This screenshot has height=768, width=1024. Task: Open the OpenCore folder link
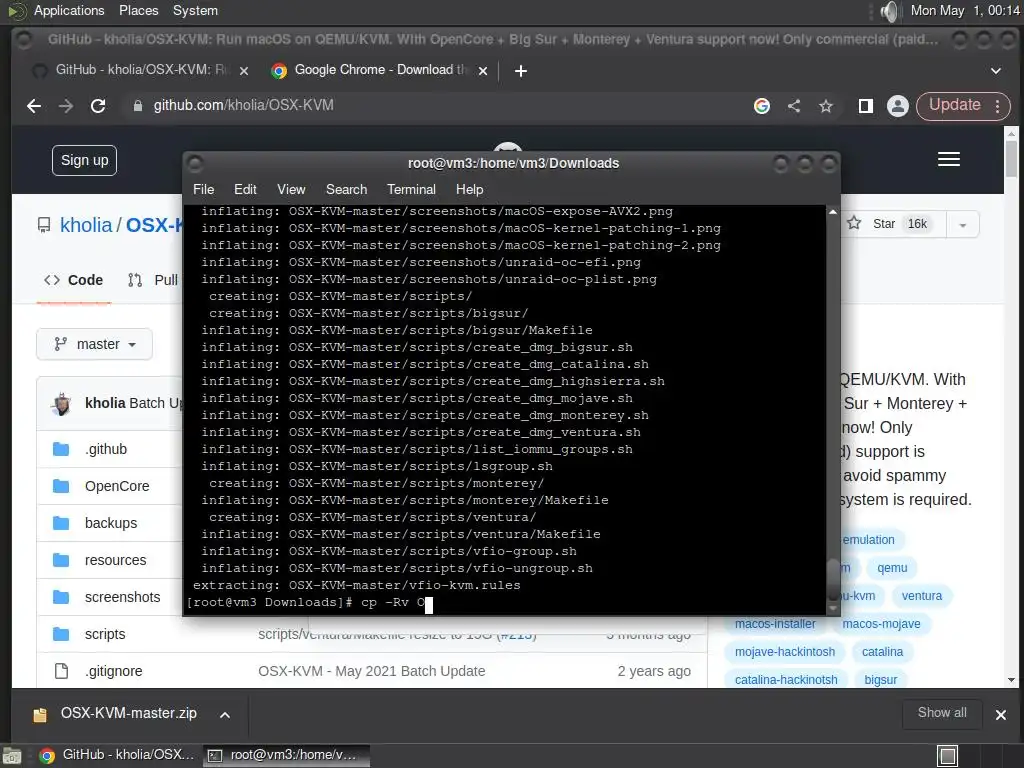click(117, 486)
